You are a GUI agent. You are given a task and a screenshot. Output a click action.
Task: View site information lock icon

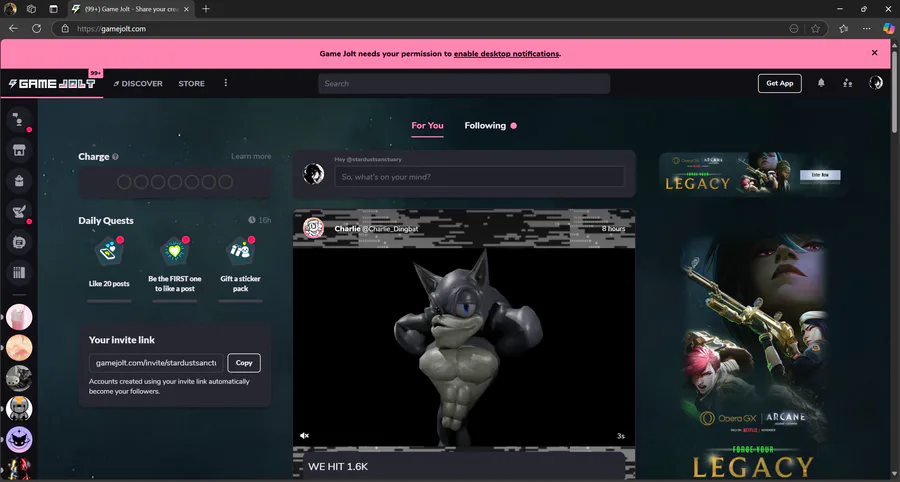[65, 28]
